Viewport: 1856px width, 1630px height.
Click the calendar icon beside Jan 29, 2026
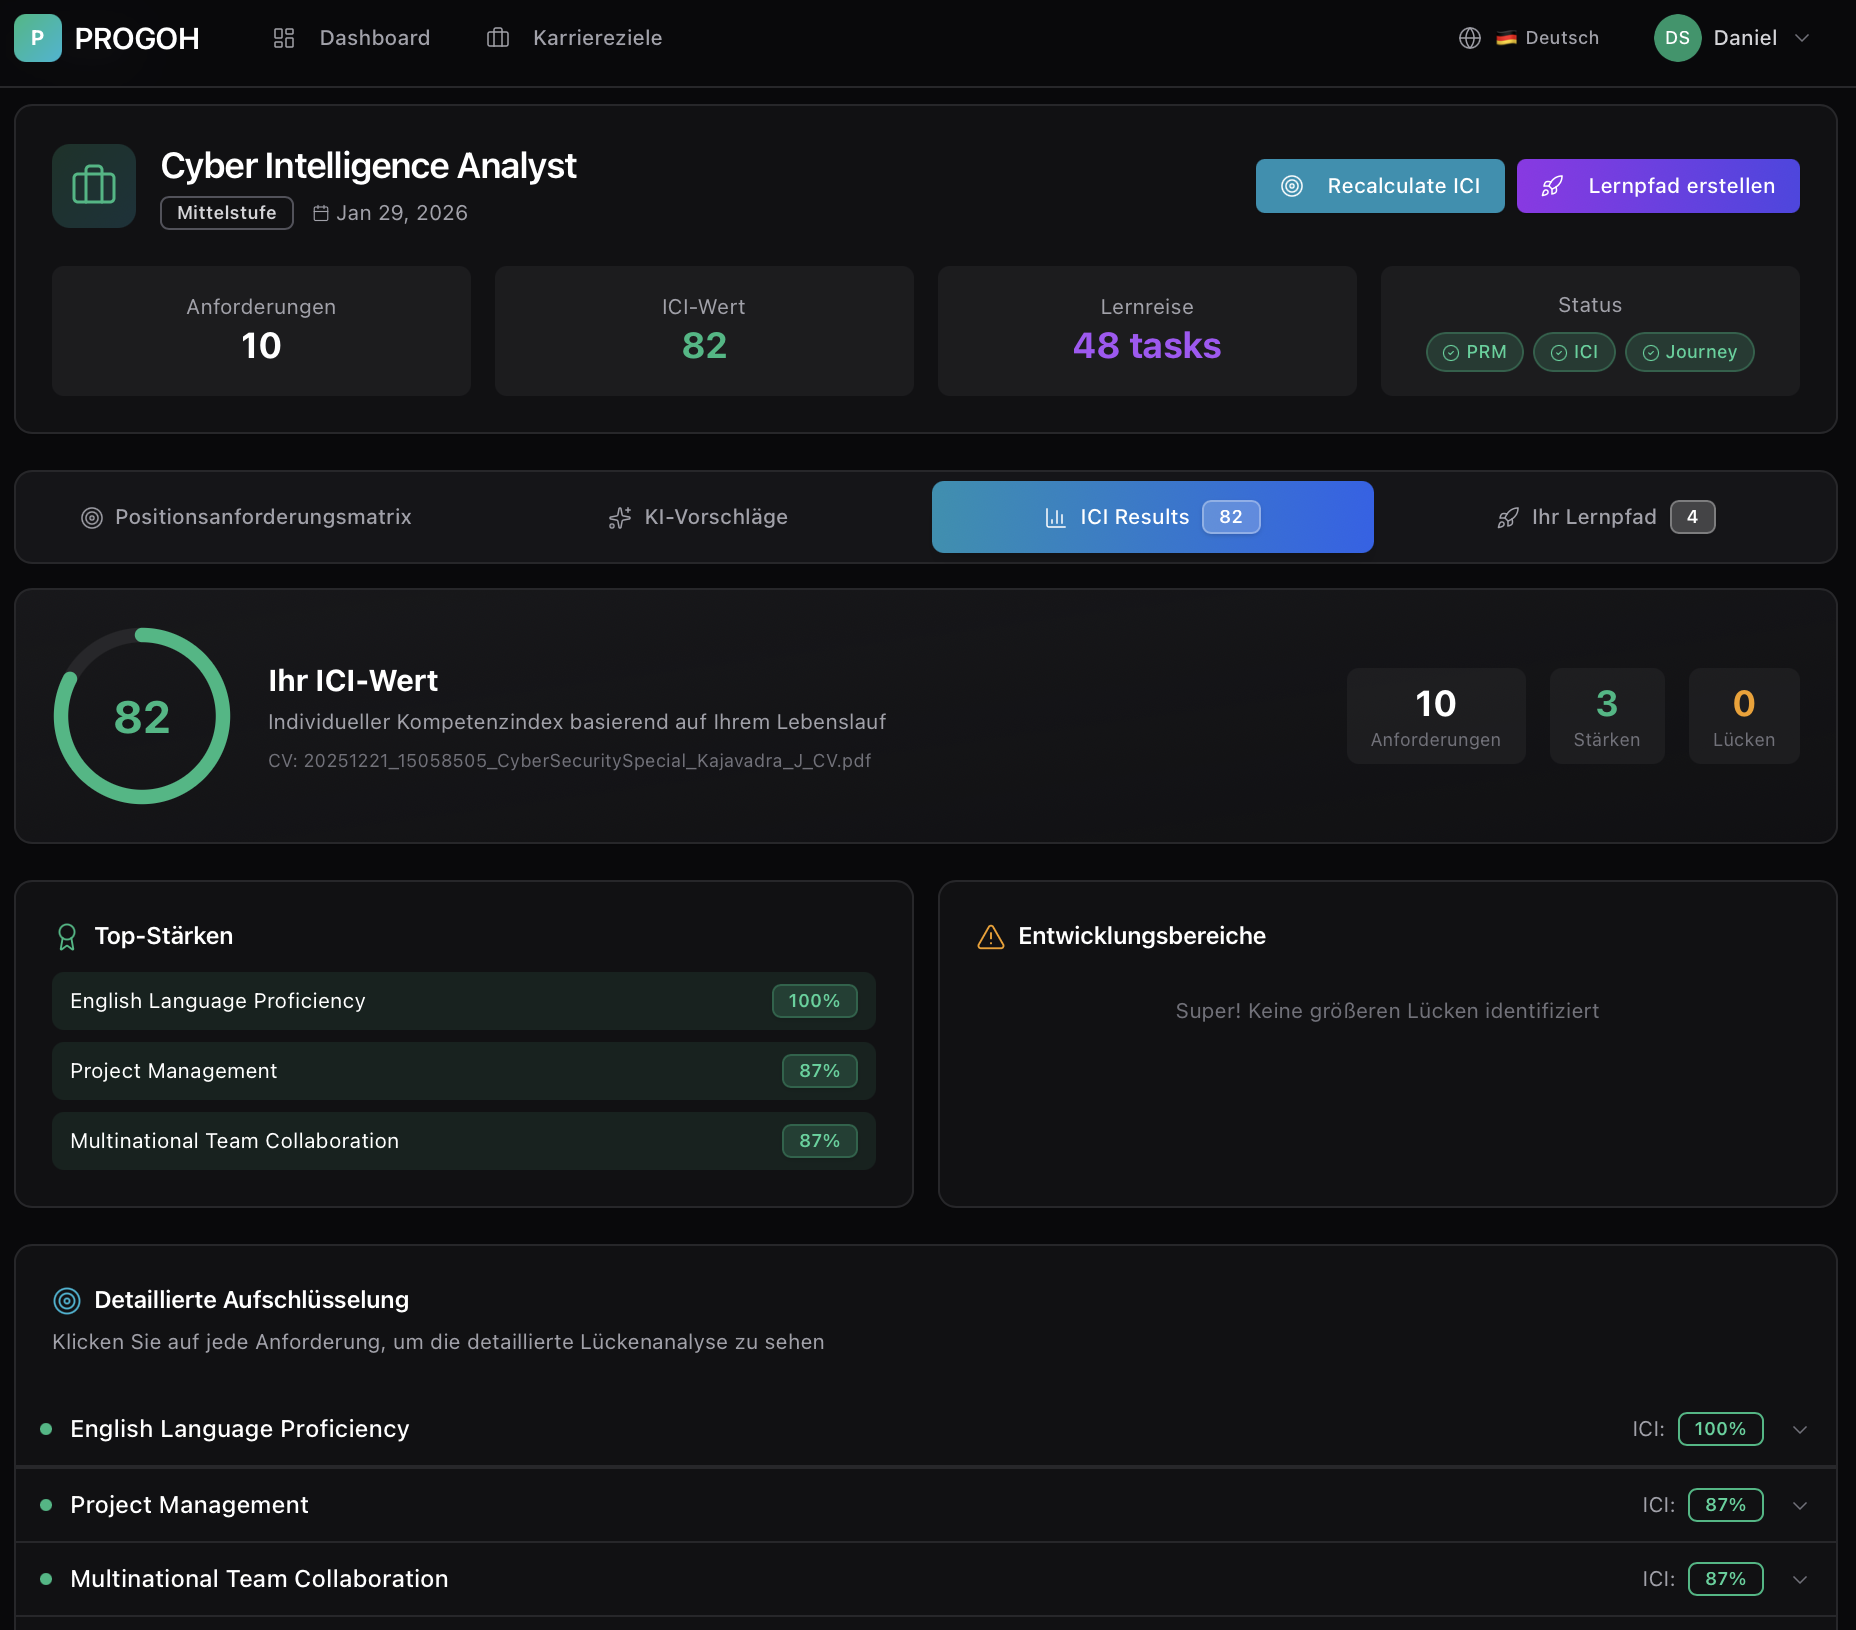pos(321,213)
